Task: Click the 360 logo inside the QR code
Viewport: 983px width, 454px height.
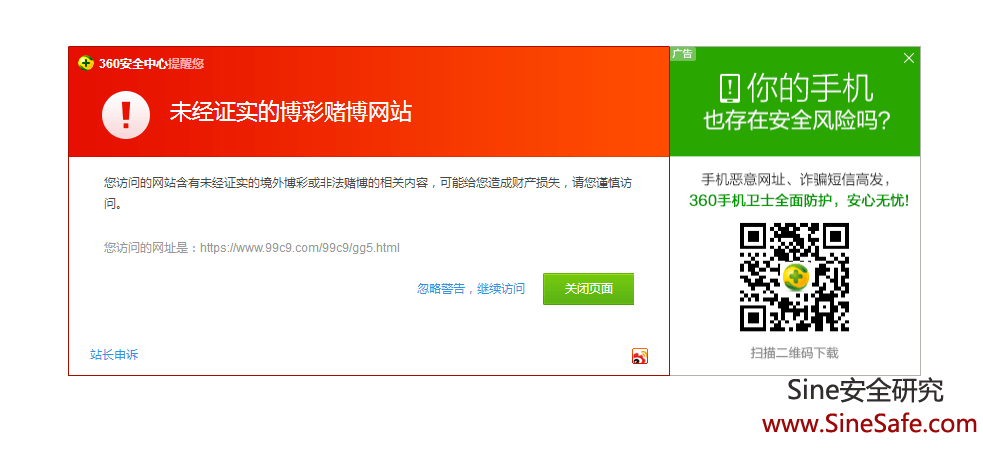Action: pyautogui.click(x=795, y=277)
